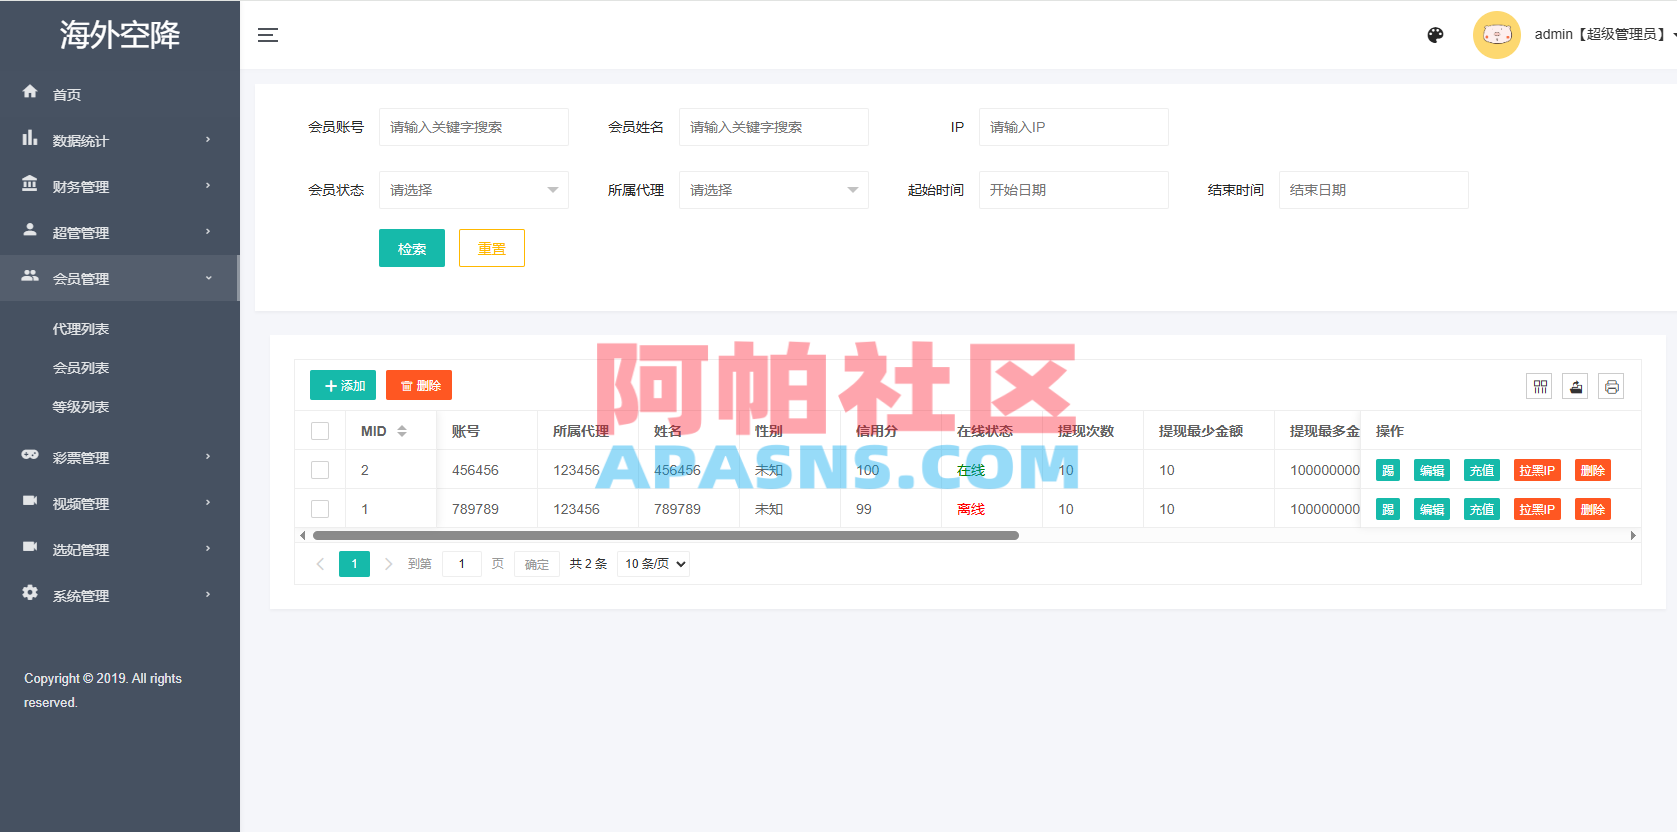Click the green 添加 add button
This screenshot has height=832, width=1677.
click(343, 385)
